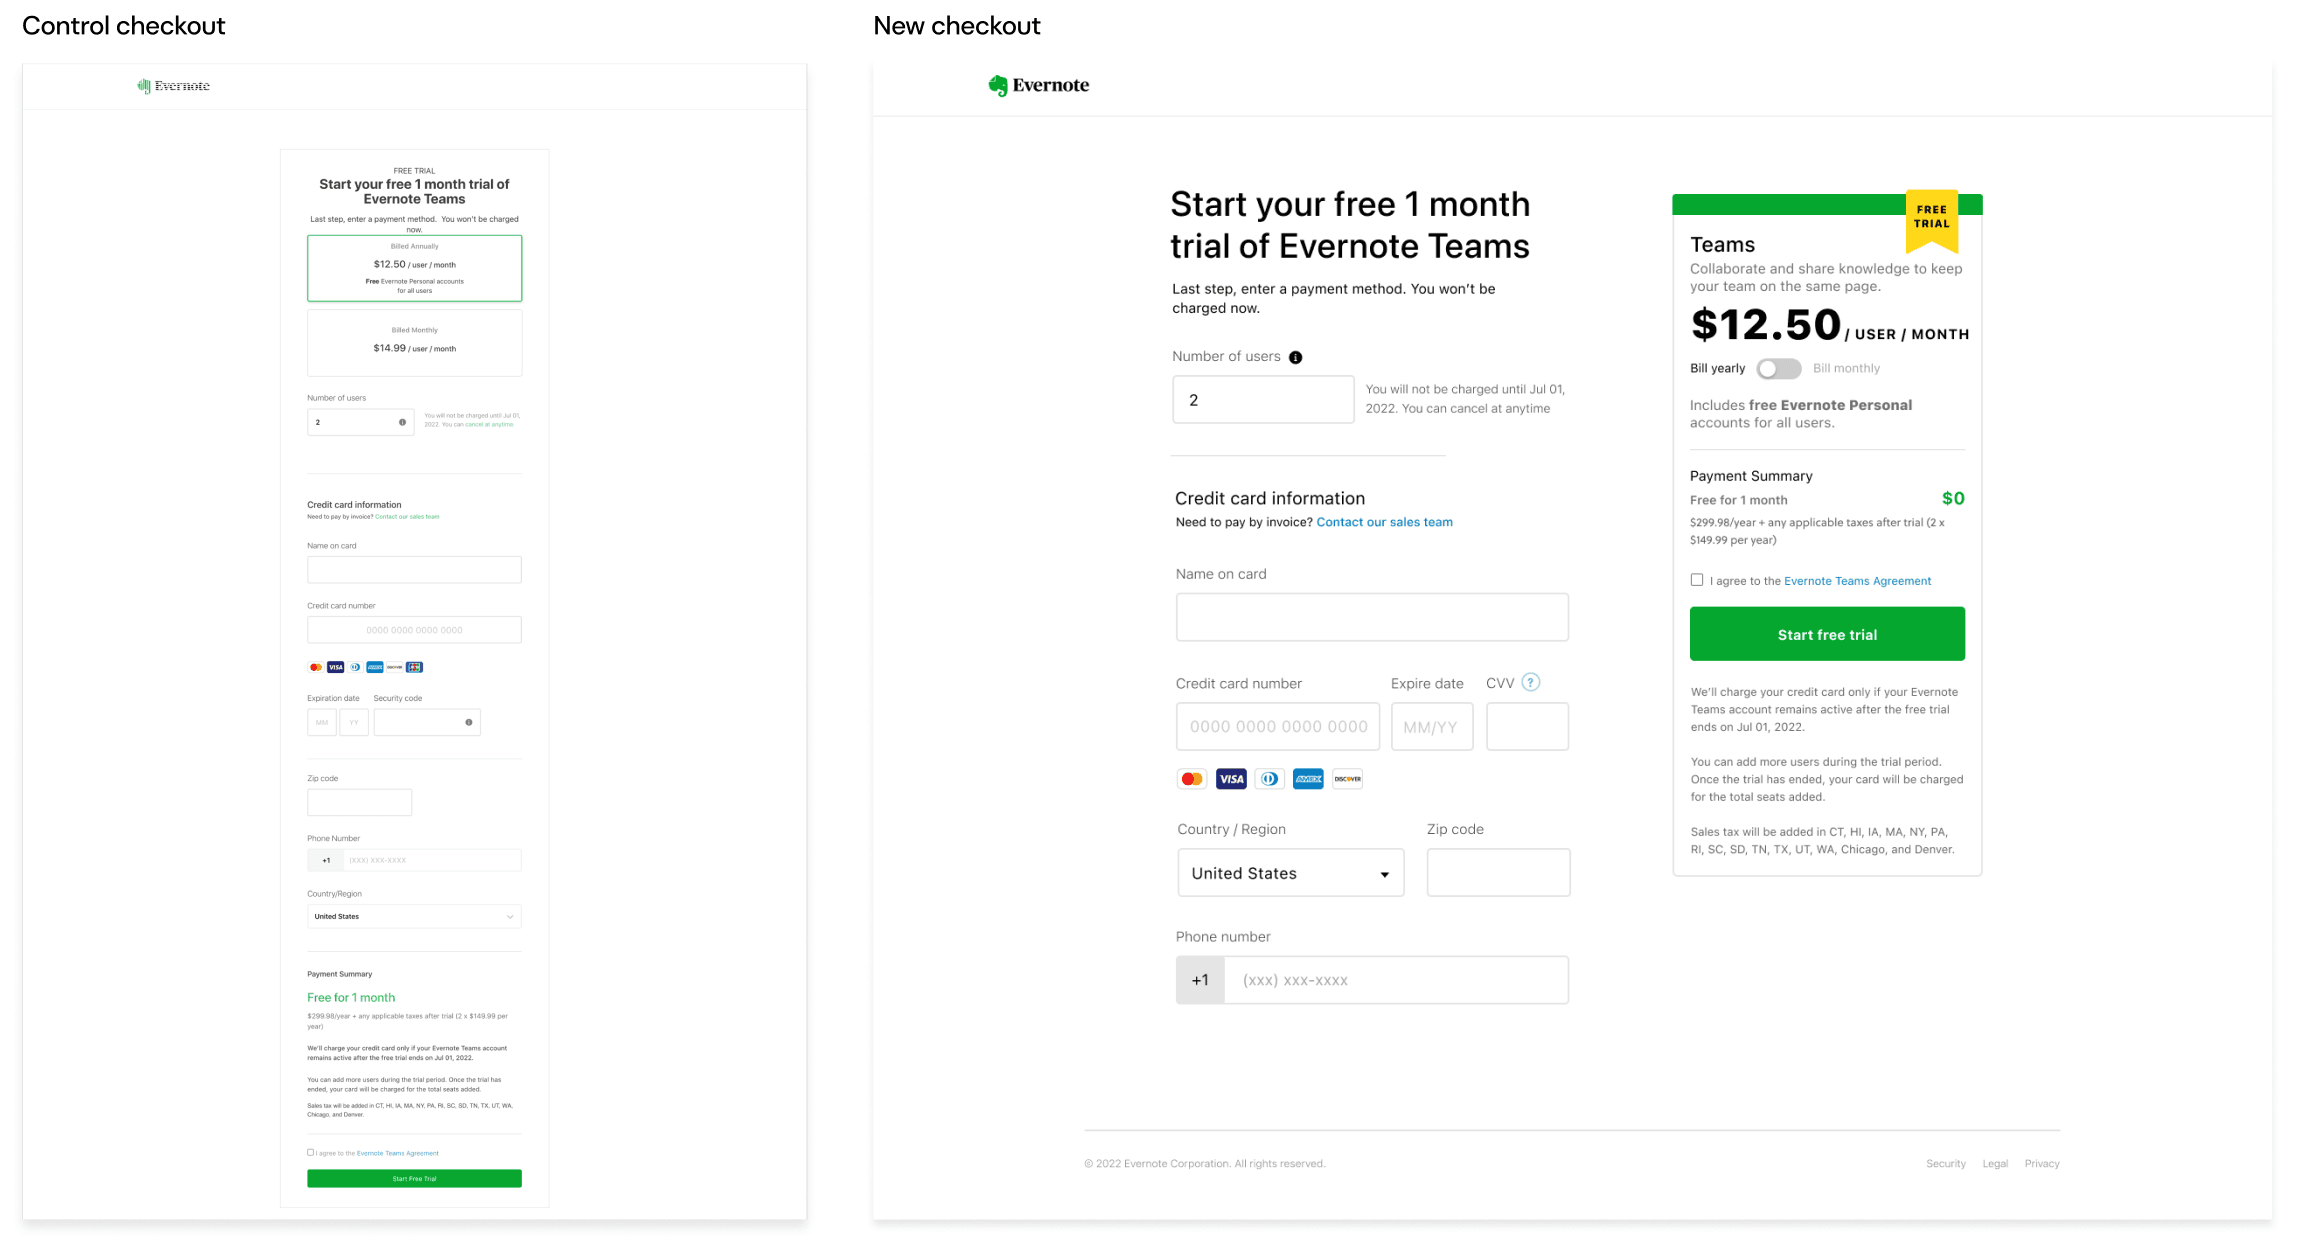Click the Evernote logo in New checkout header
Screen dimensions: 2306x1250
(x=1038, y=86)
